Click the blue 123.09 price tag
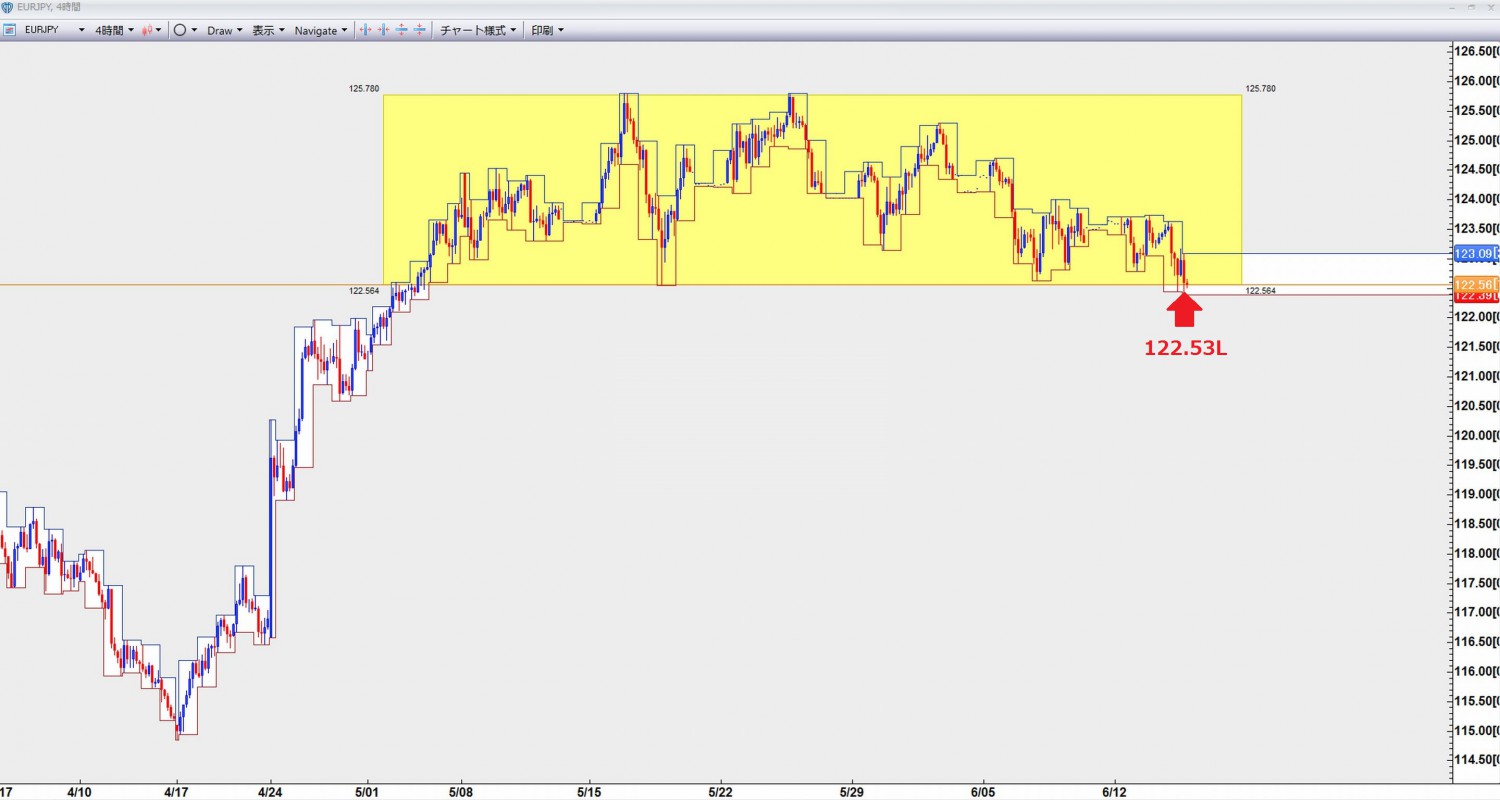The image size is (1500, 800). (1476, 253)
